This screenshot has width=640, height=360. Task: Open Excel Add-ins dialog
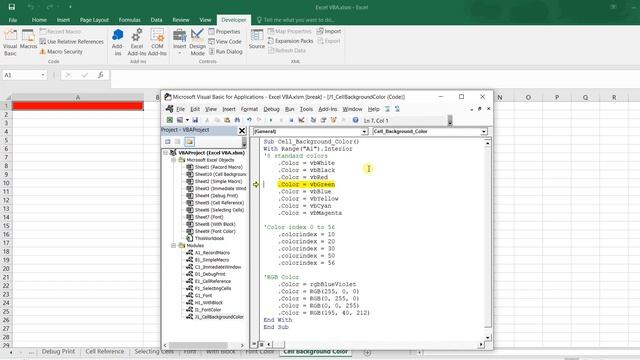[136, 42]
